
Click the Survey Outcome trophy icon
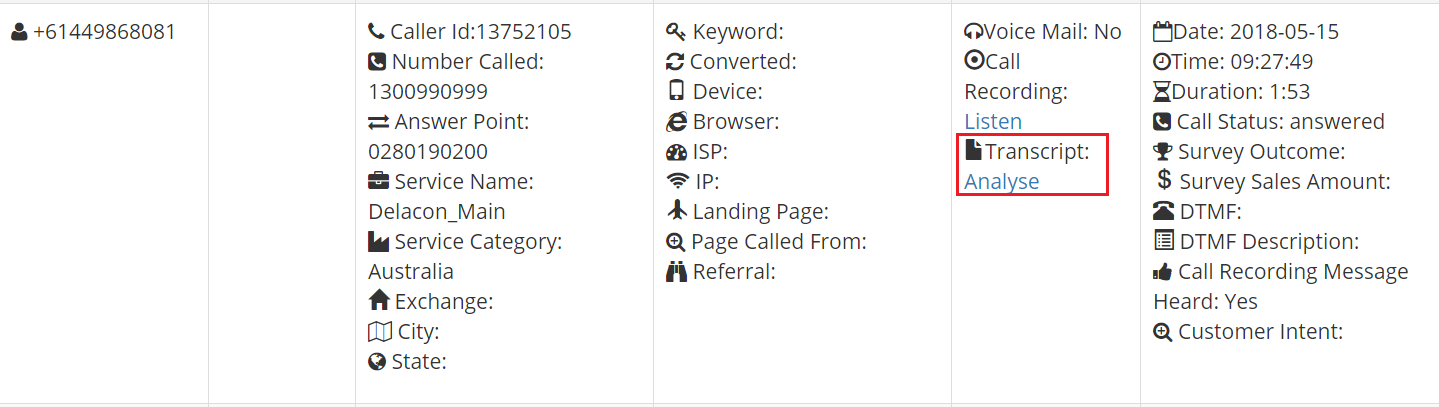click(x=1162, y=152)
